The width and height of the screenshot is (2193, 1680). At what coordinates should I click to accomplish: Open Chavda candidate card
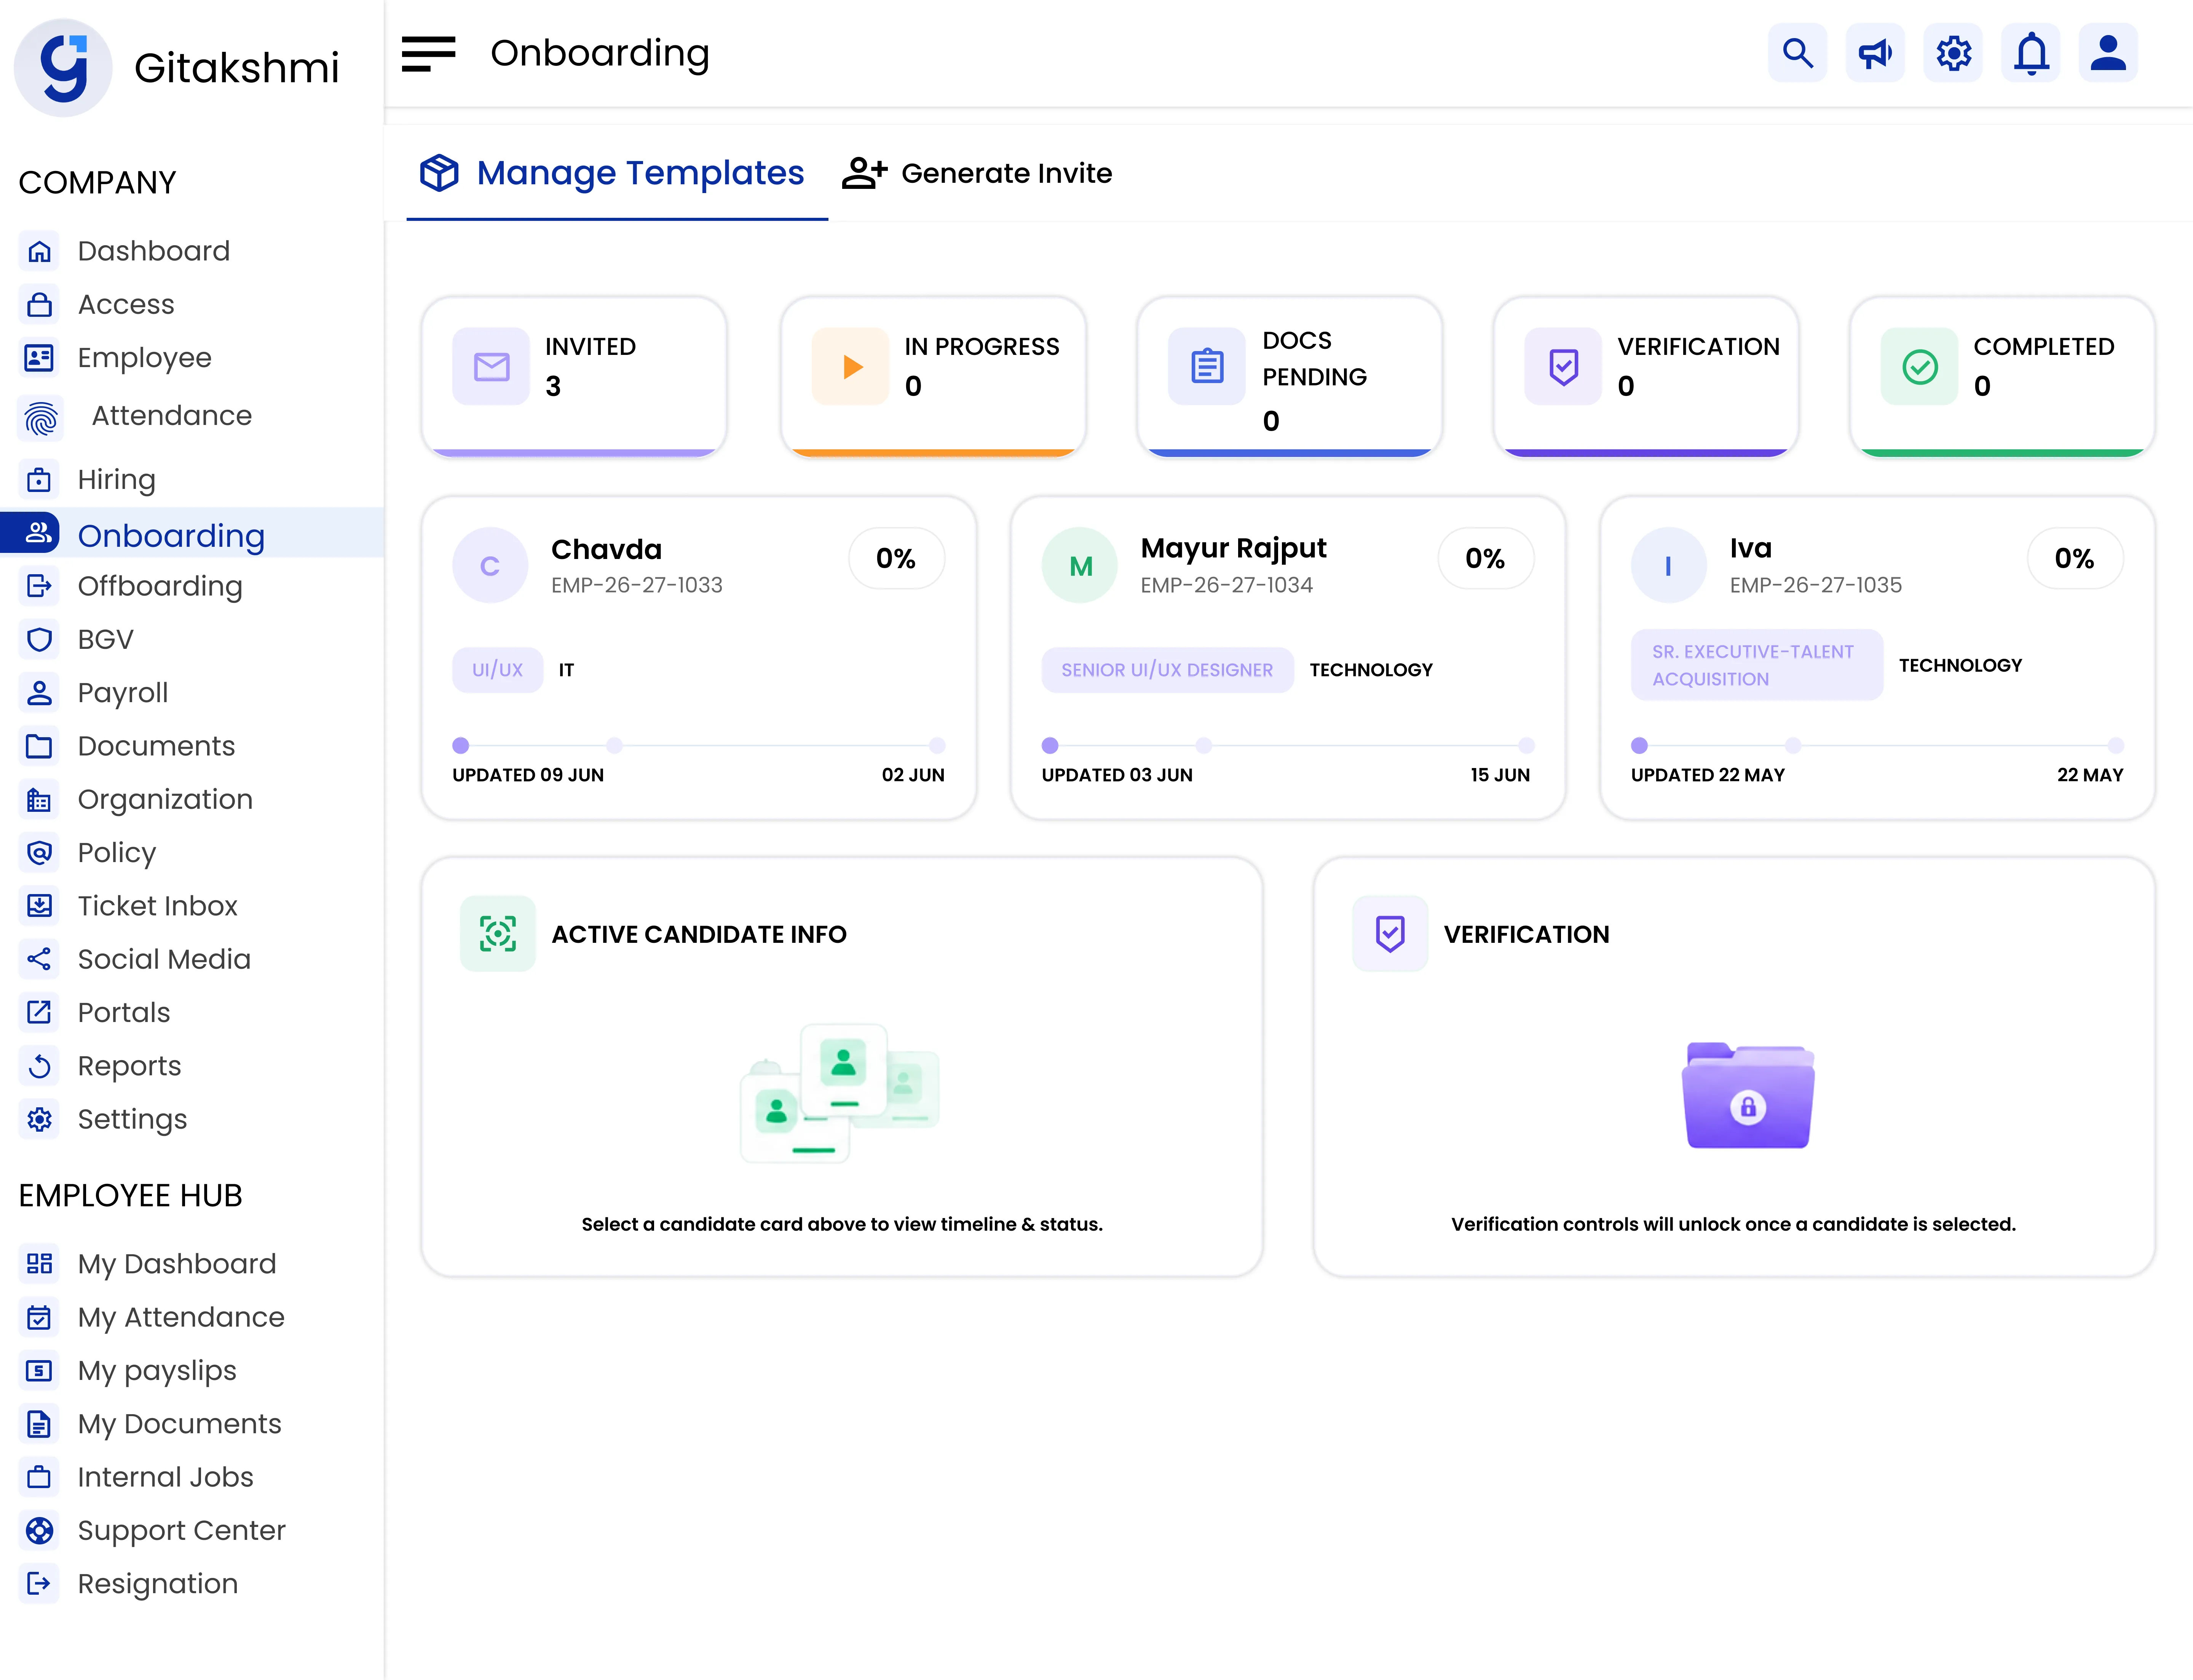click(699, 658)
